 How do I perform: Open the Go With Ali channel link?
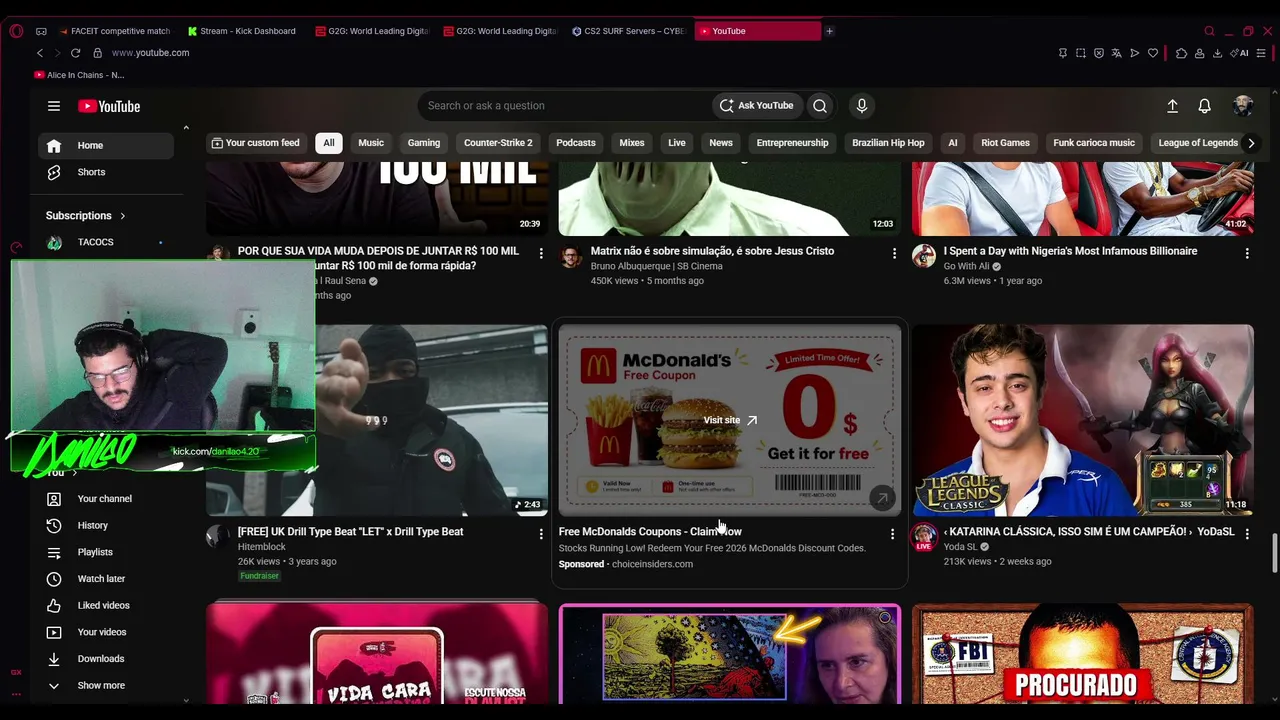[x=966, y=266]
